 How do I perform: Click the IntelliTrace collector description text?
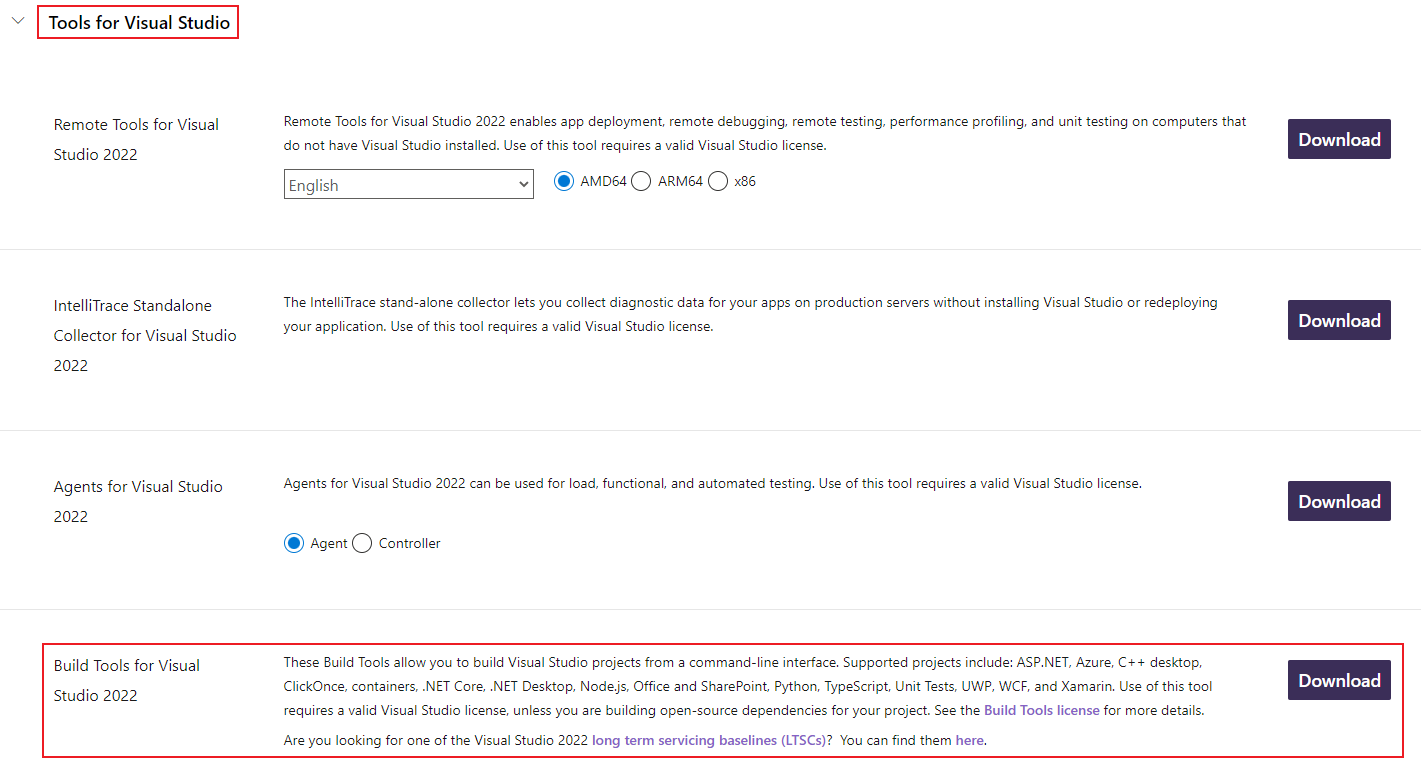[x=750, y=314]
